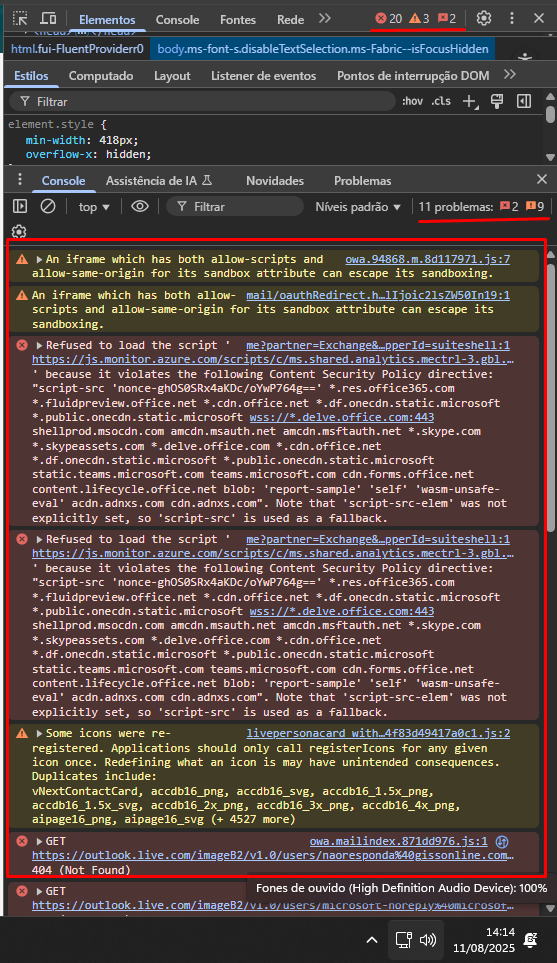Image resolution: width=557 pixels, height=963 pixels.
Task: Open the top context dropdown
Action: point(94,207)
